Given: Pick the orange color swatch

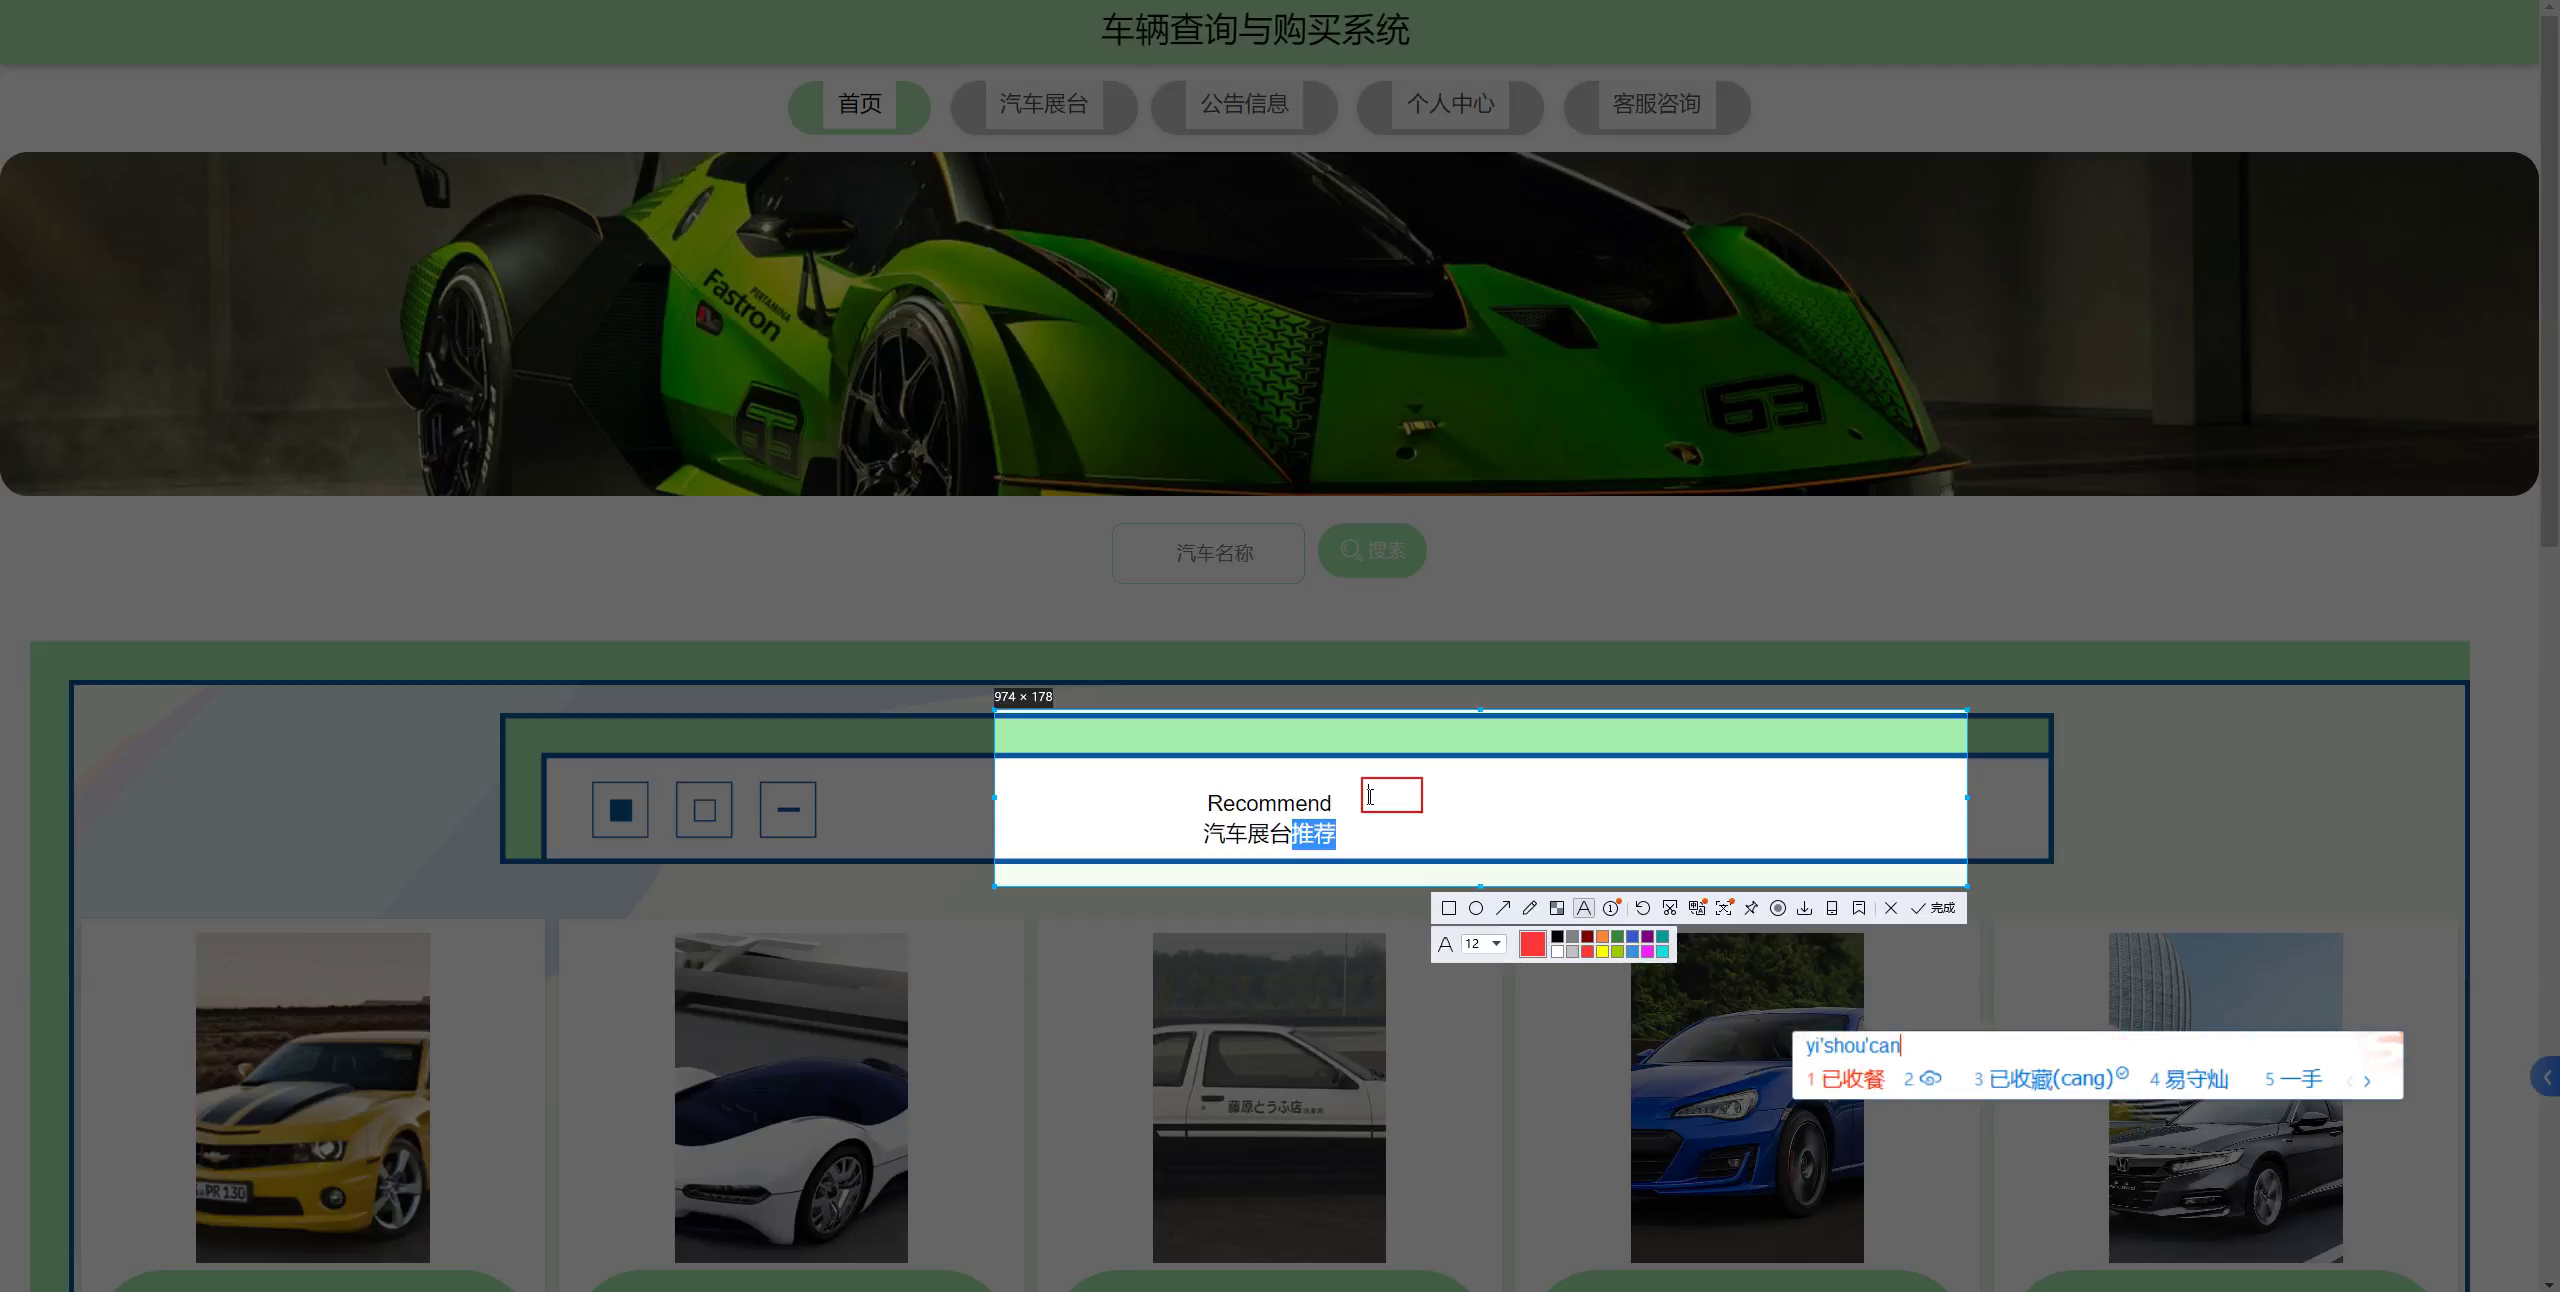Looking at the screenshot, I should tap(1602, 936).
